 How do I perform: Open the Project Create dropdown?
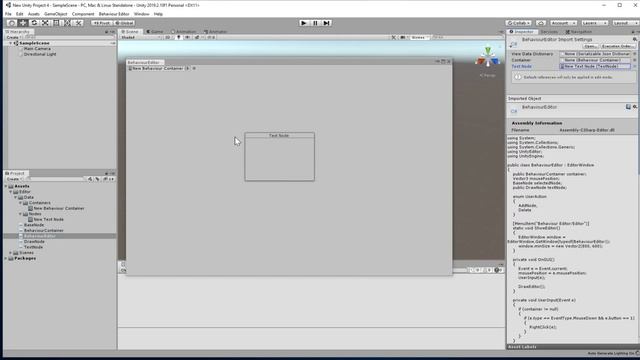click(14, 179)
